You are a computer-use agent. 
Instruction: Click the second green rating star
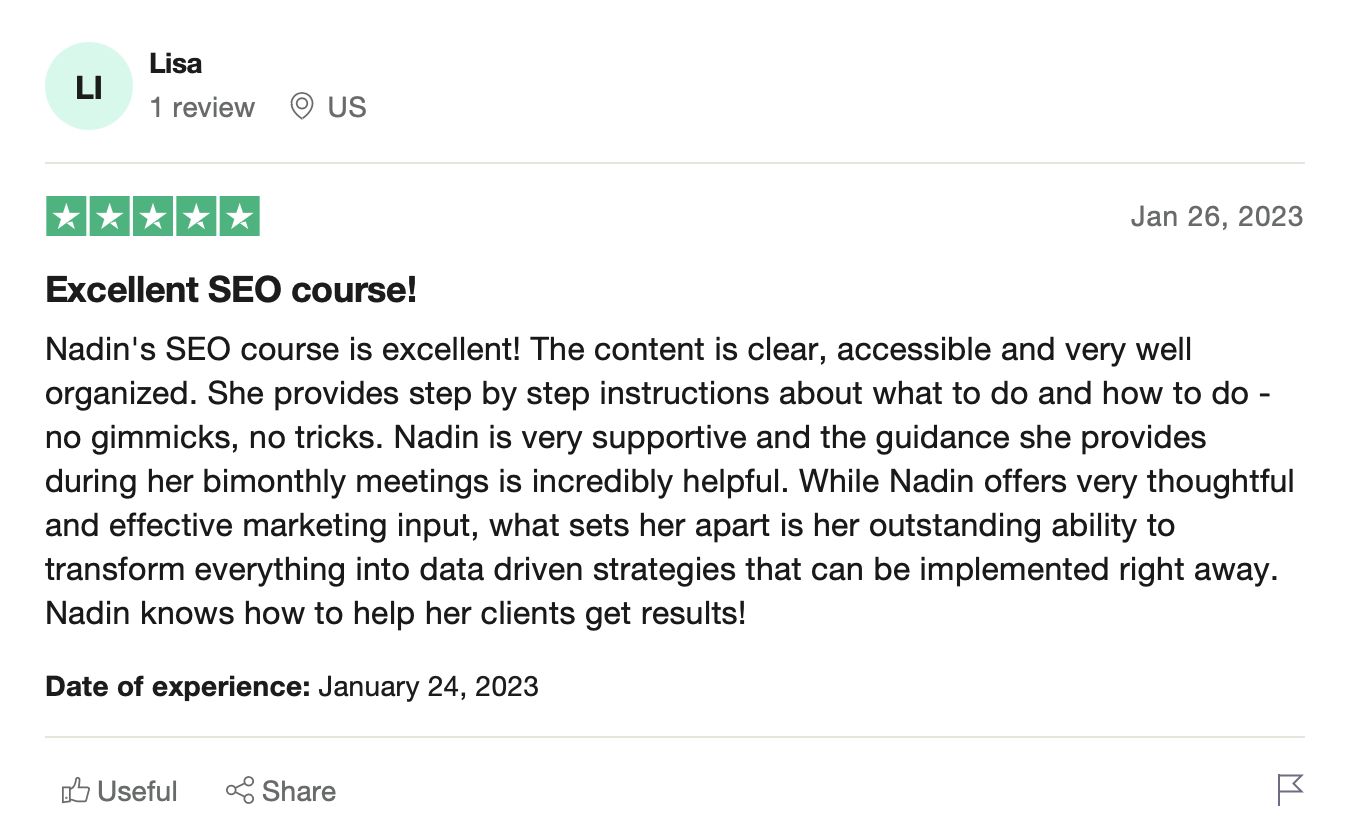109,217
